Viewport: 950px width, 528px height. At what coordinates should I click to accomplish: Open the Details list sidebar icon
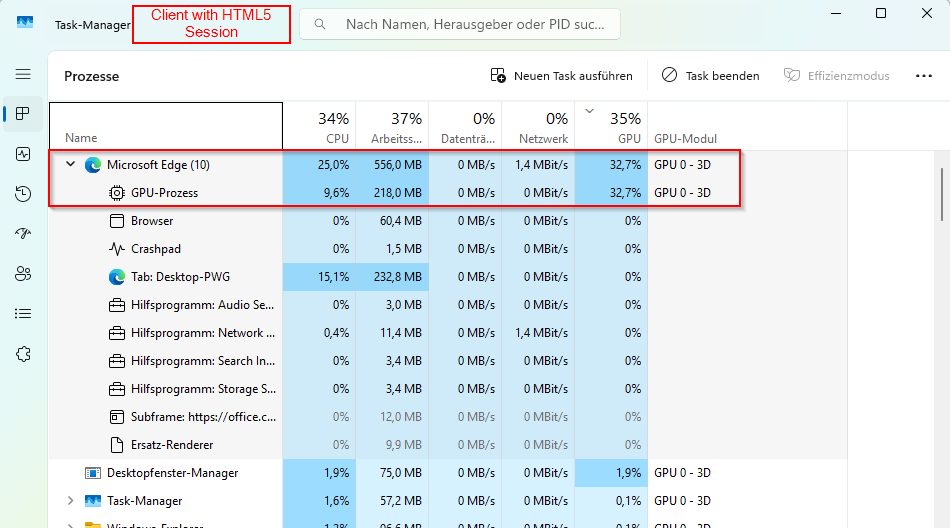(x=23, y=314)
